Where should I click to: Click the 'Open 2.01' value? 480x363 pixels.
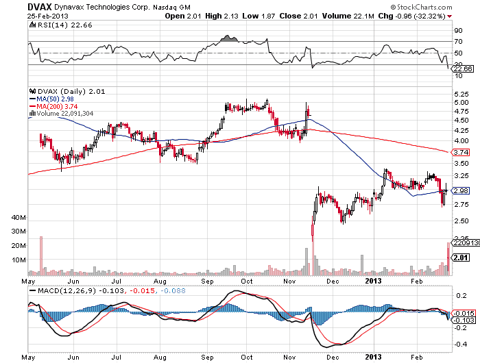click(x=183, y=16)
